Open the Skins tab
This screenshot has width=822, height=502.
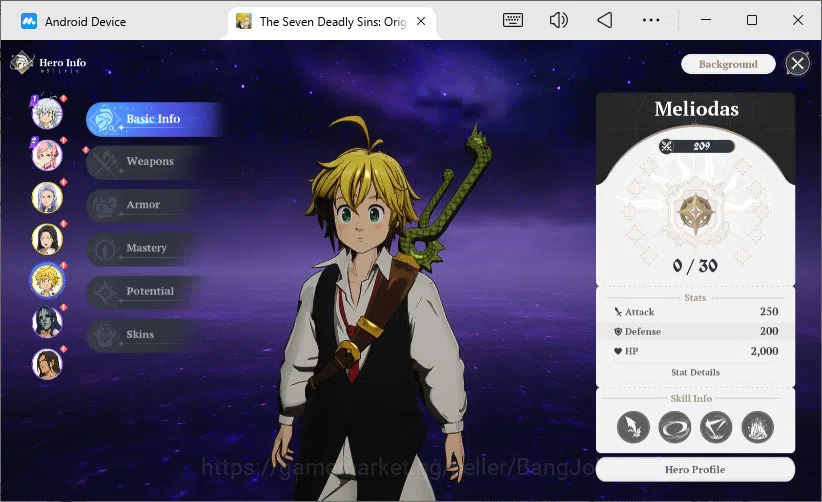(147, 335)
